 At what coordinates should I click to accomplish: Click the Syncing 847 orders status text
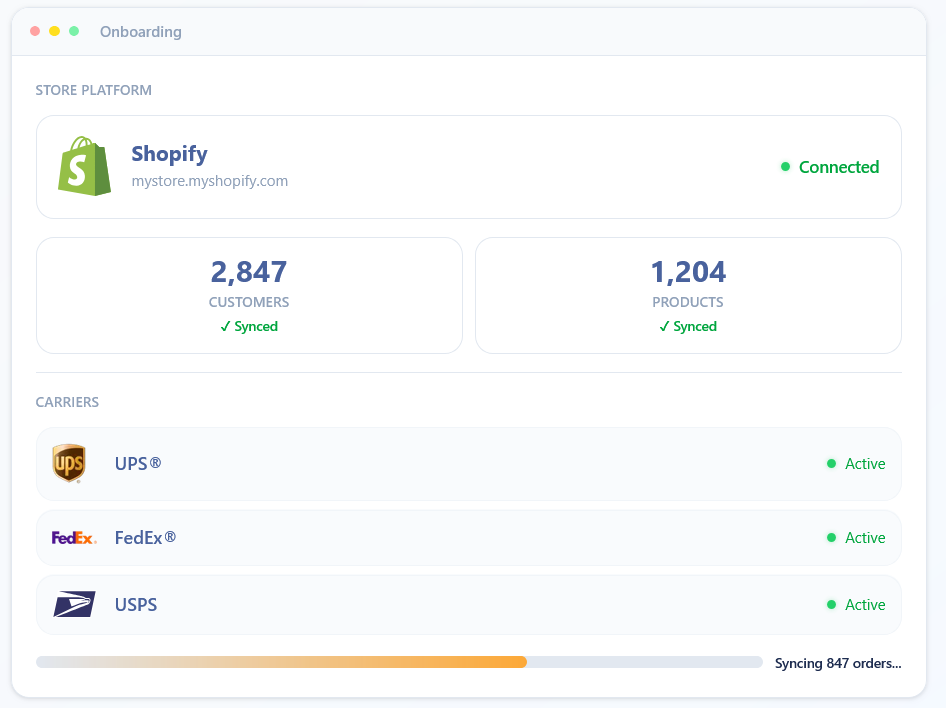838,663
